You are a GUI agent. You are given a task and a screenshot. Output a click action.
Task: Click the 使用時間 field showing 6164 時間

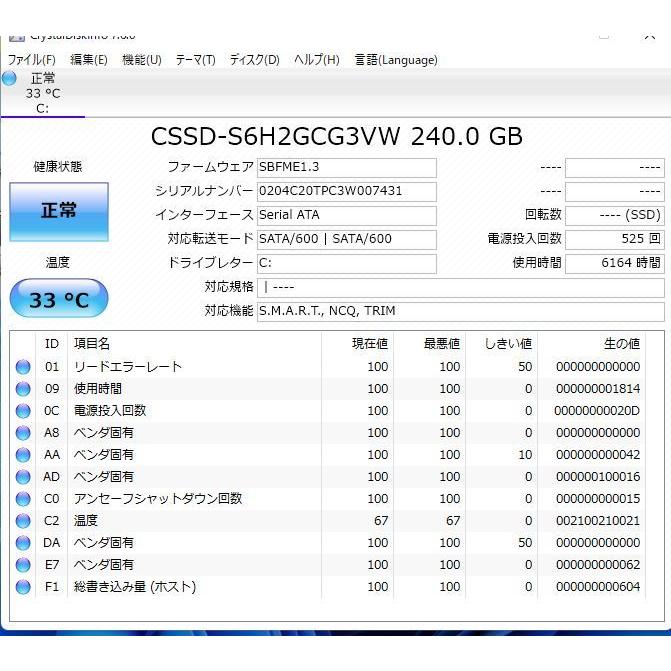[615, 263]
